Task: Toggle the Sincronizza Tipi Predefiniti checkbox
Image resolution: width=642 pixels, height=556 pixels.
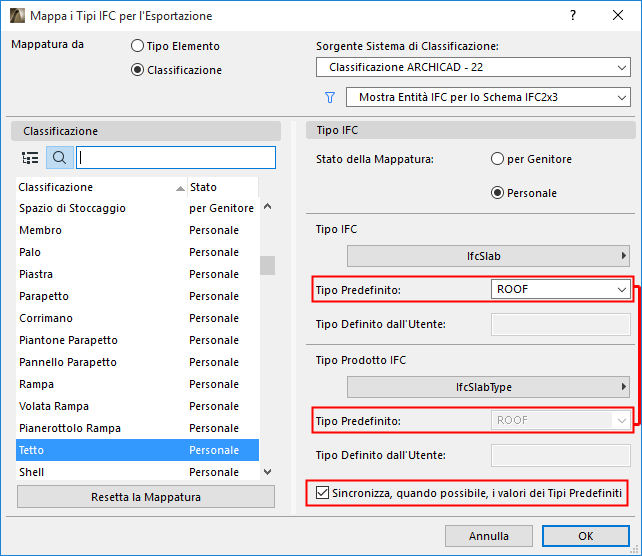Action: point(322,493)
